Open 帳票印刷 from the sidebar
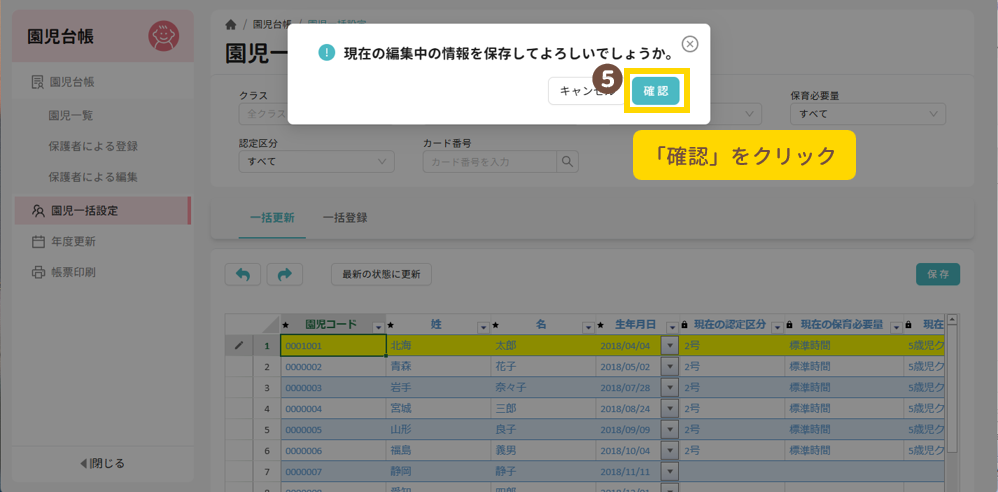Image resolution: width=998 pixels, height=492 pixels. pyautogui.click(x=73, y=272)
